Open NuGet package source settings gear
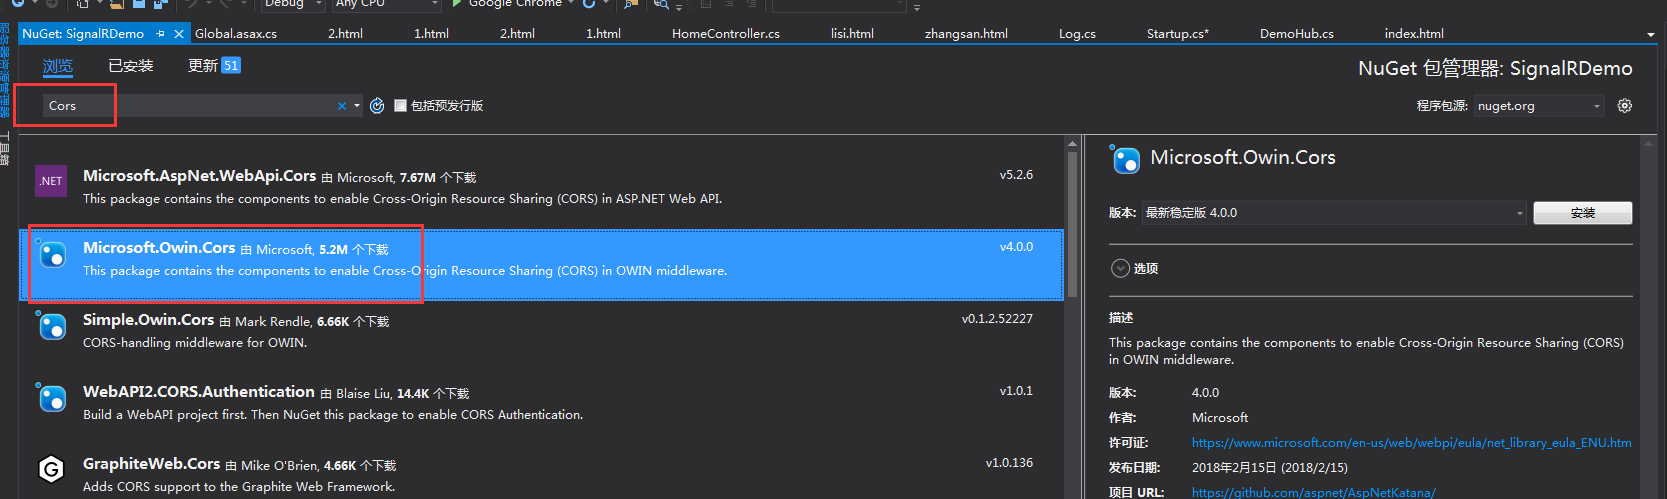1667x499 pixels. (1625, 106)
